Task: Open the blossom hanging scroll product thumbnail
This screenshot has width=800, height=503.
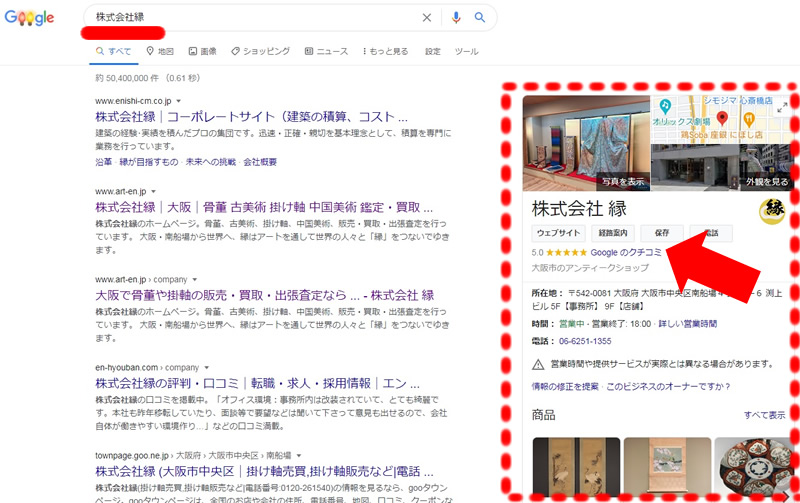Action: 667,466
